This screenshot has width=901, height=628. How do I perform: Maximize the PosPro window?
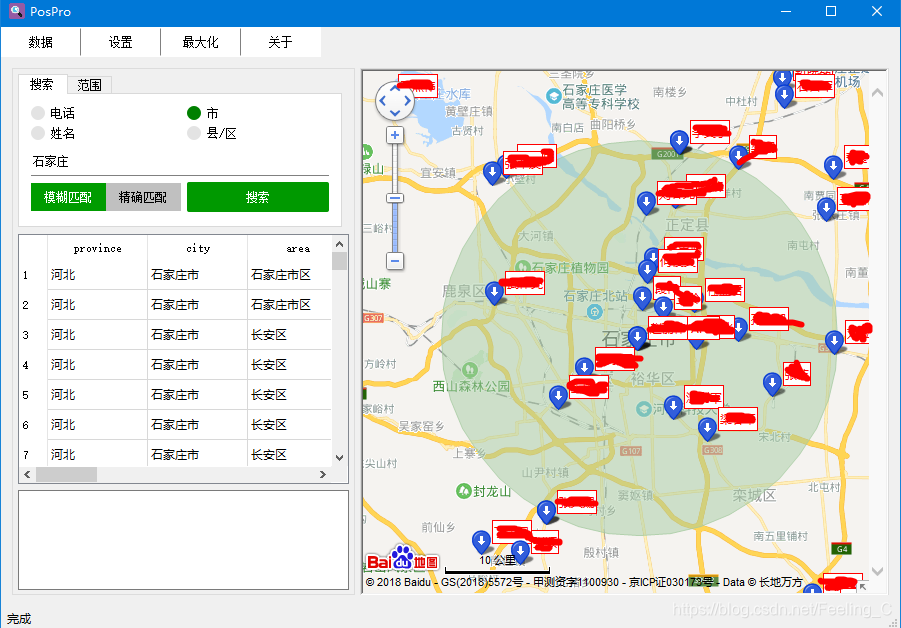point(831,11)
